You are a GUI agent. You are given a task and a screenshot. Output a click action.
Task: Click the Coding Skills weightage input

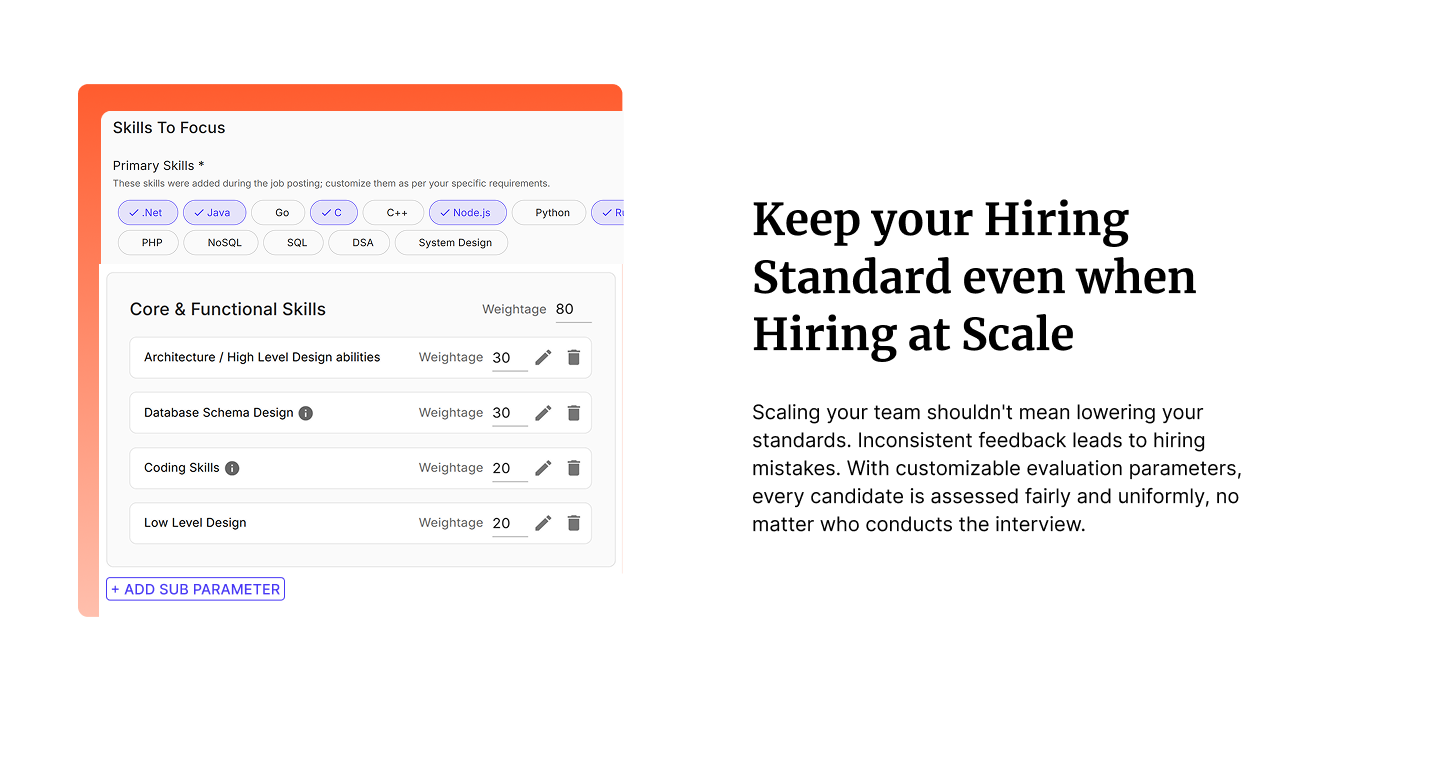(509, 468)
